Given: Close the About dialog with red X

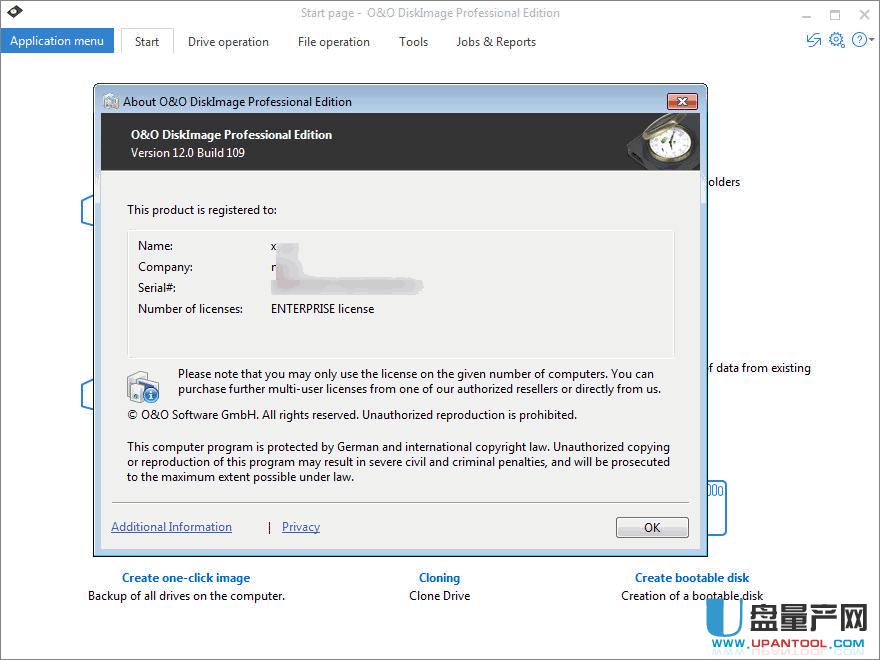Looking at the screenshot, I should pyautogui.click(x=681, y=101).
